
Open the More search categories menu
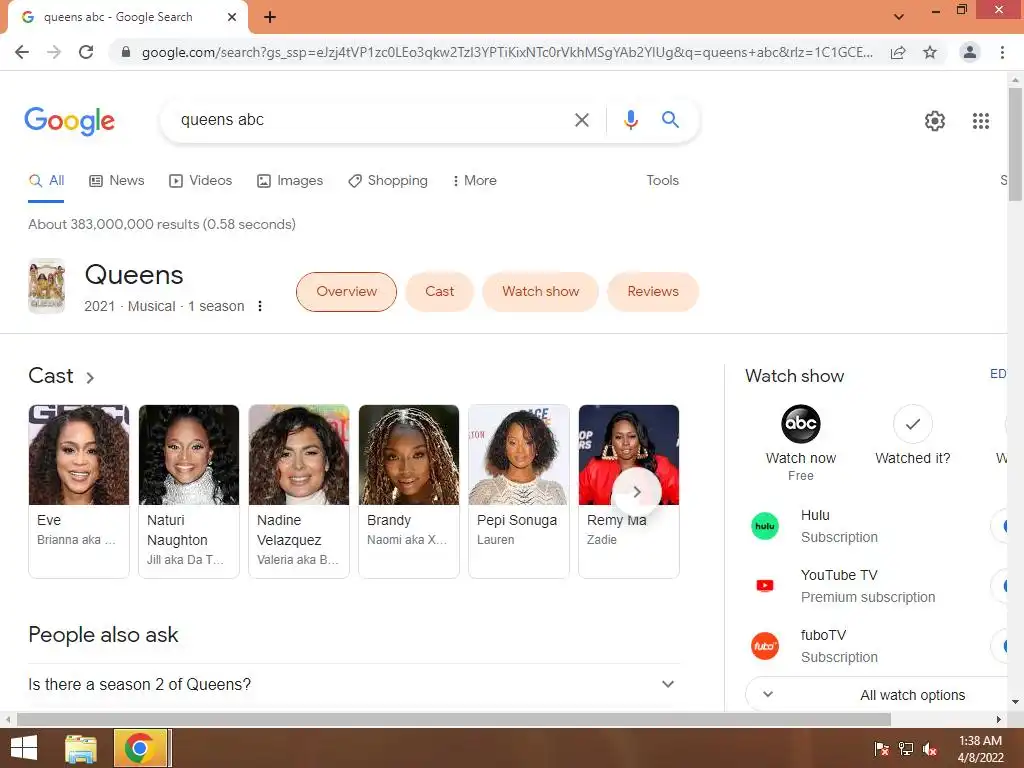474,180
